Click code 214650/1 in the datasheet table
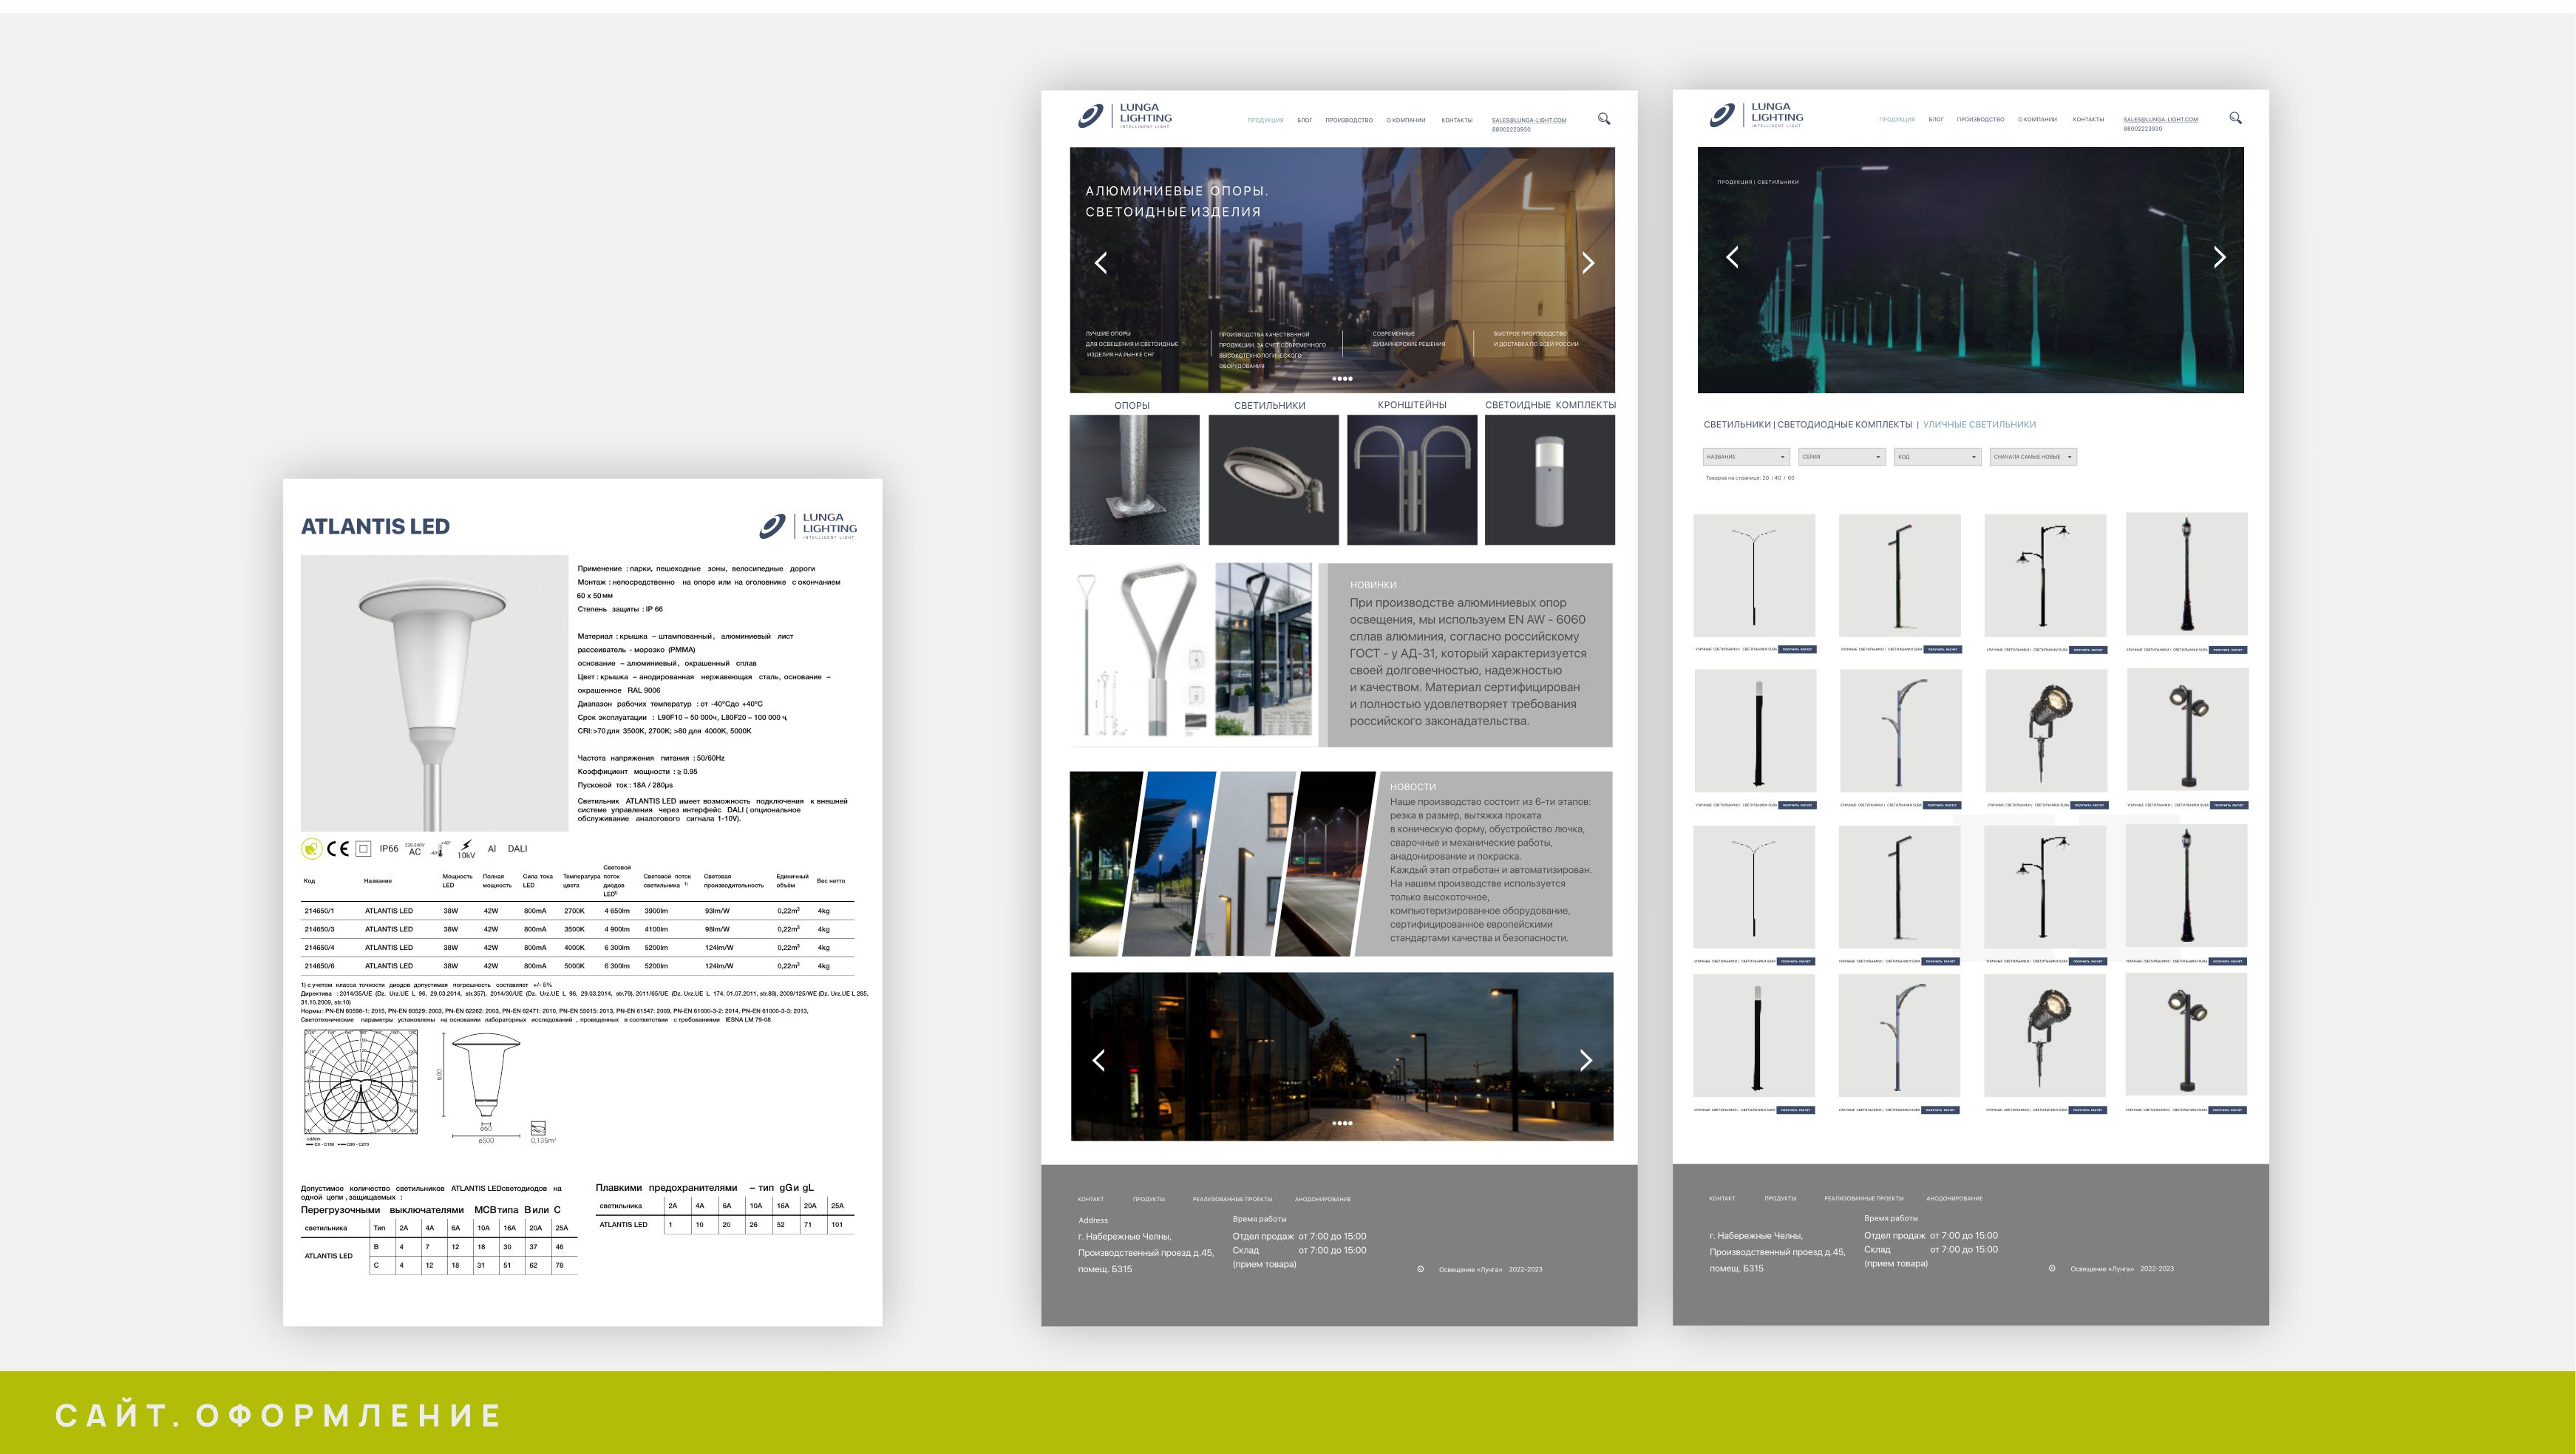 tap(319, 911)
